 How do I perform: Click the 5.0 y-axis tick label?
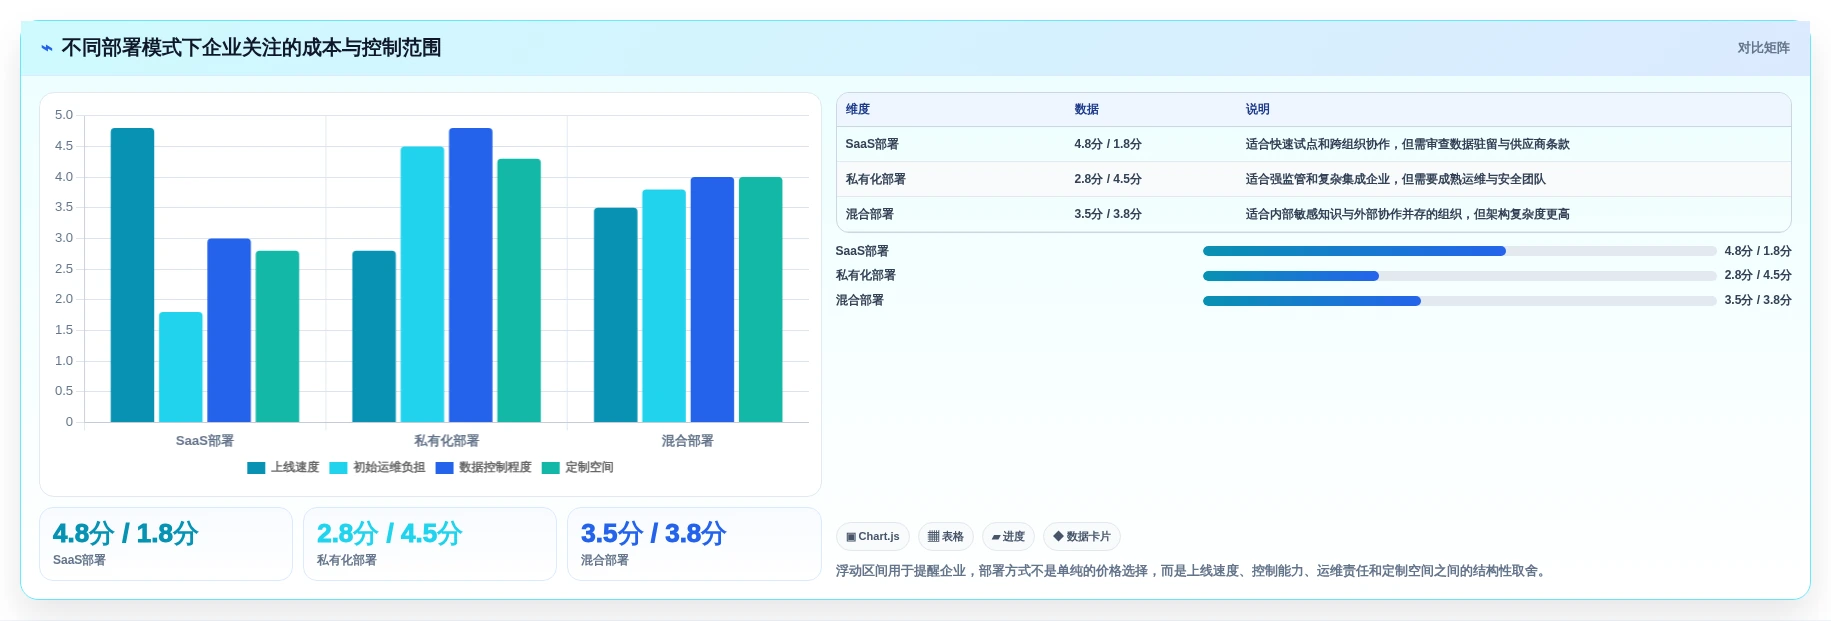click(x=64, y=115)
